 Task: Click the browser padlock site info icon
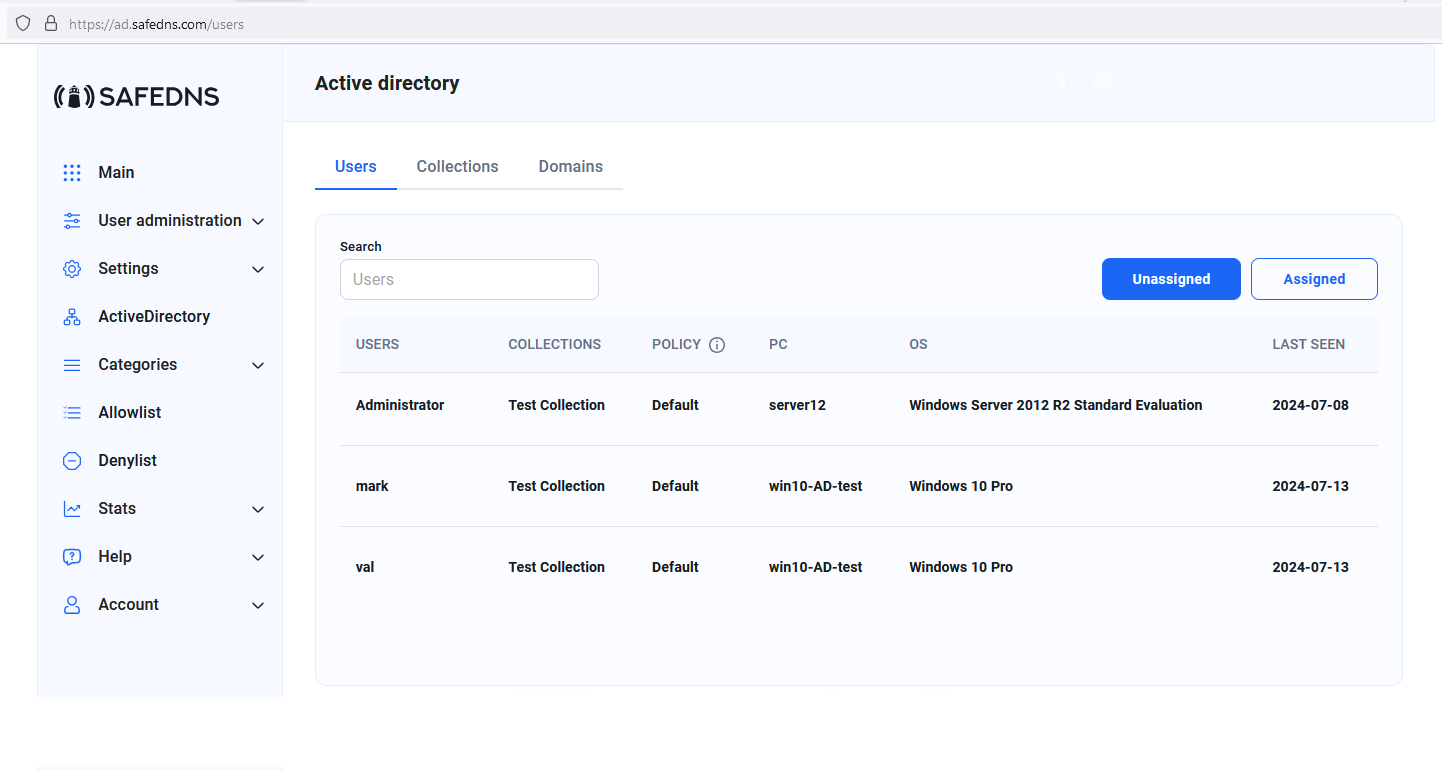(x=51, y=23)
